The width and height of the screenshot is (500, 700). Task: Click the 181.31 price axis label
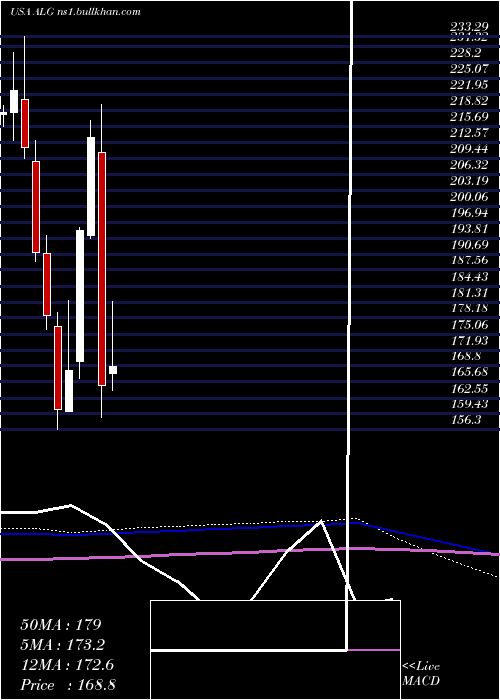tap(469, 292)
